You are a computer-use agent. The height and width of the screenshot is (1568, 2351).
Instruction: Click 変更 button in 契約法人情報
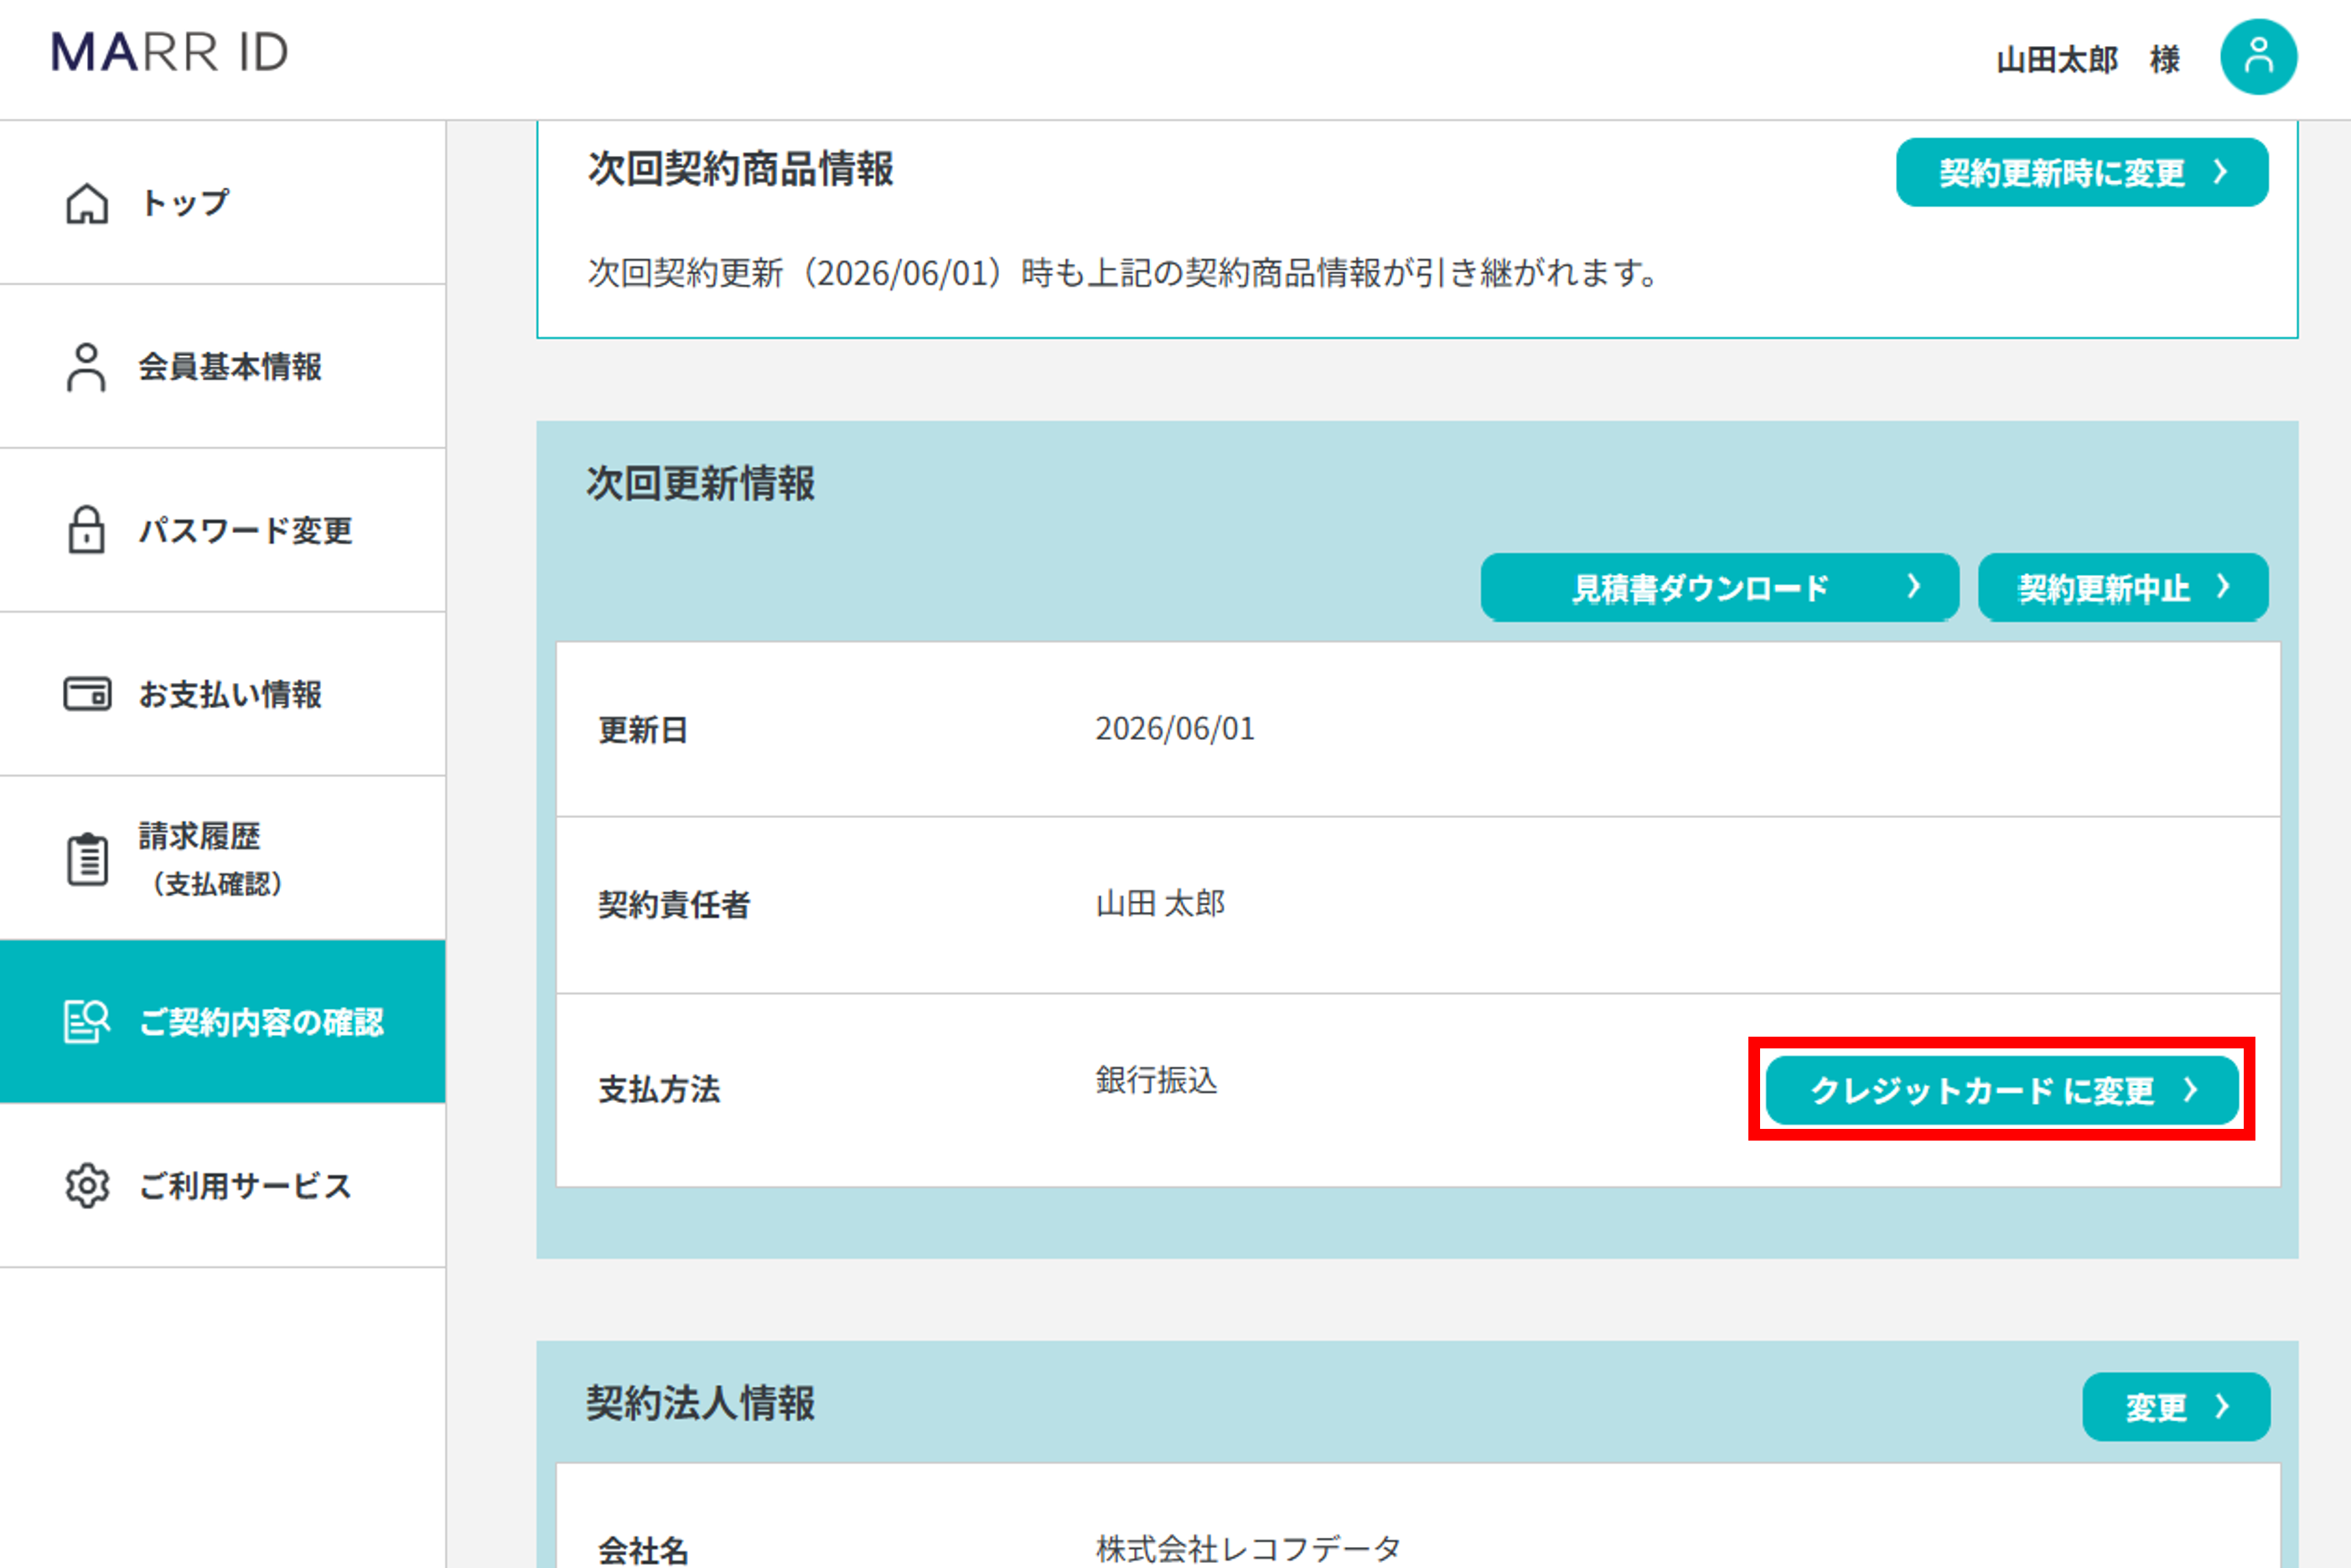click(x=2176, y=1406)
